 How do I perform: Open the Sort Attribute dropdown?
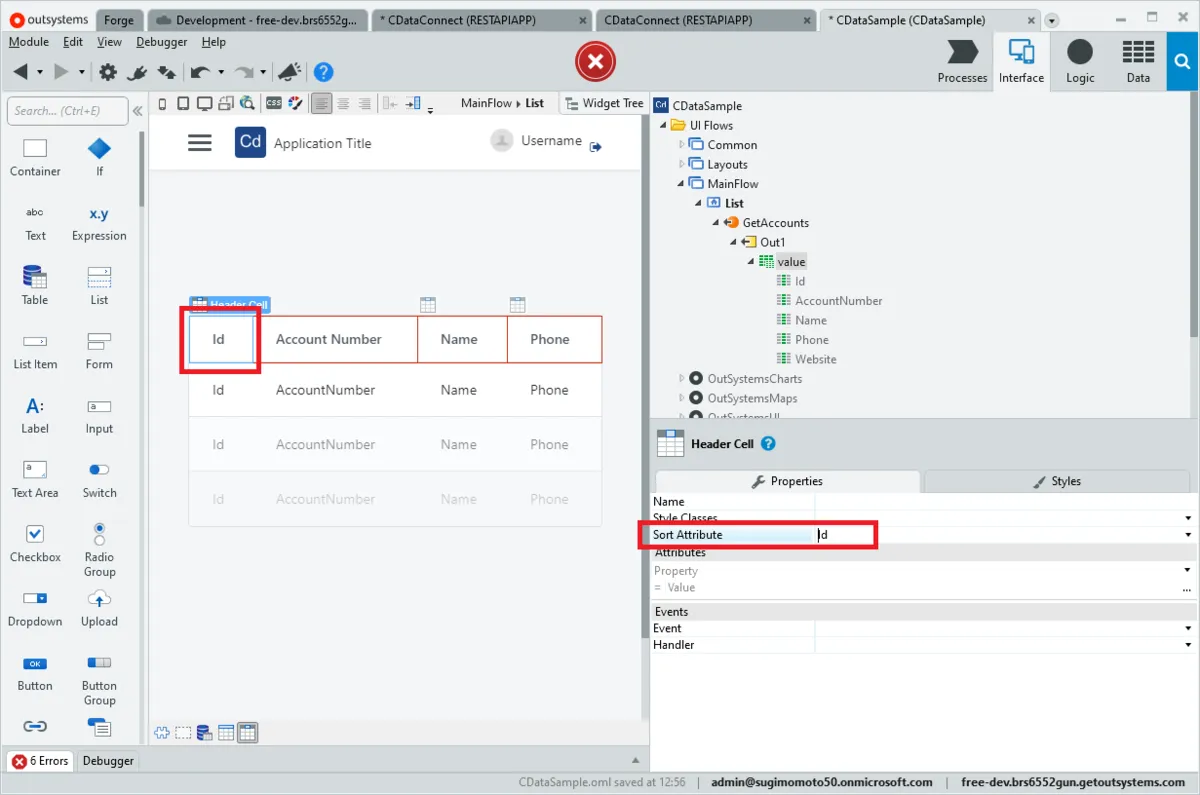(x=1188, y=535)
